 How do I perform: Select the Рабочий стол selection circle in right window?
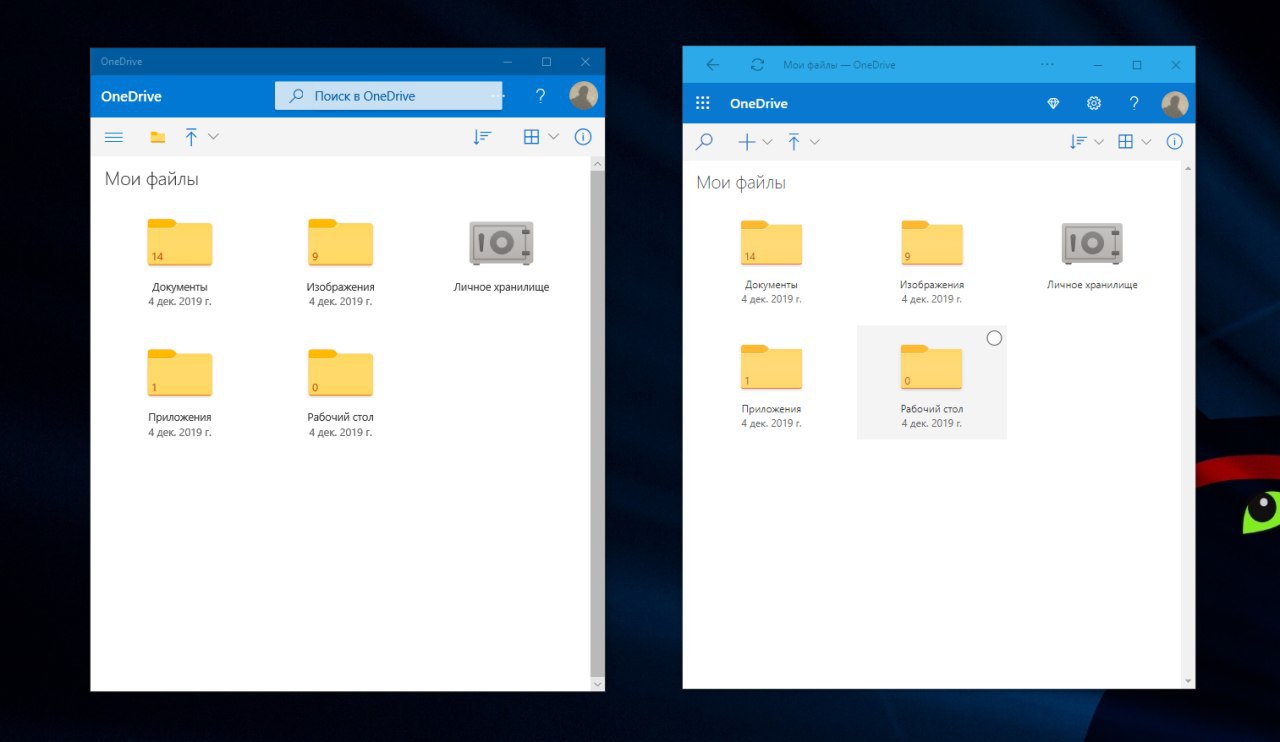994,338
